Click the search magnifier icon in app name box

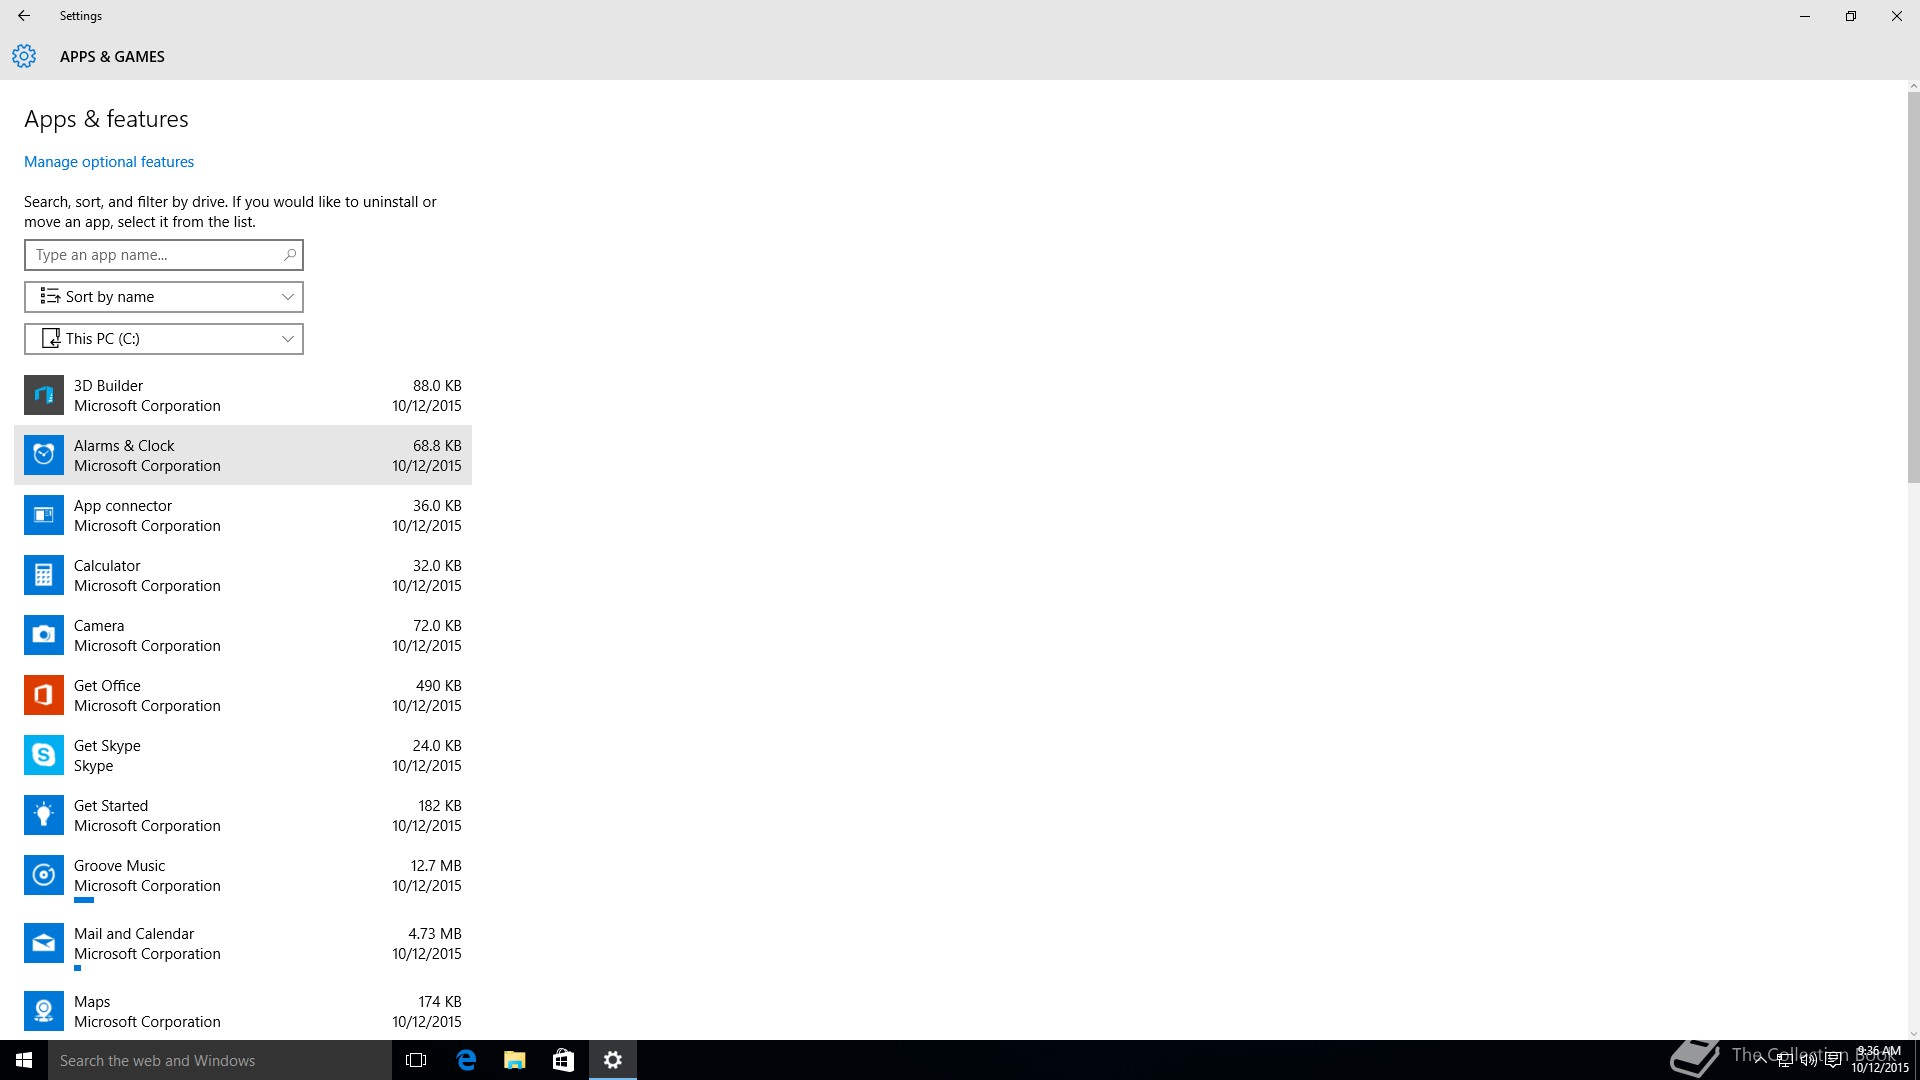tap(289, 255)
